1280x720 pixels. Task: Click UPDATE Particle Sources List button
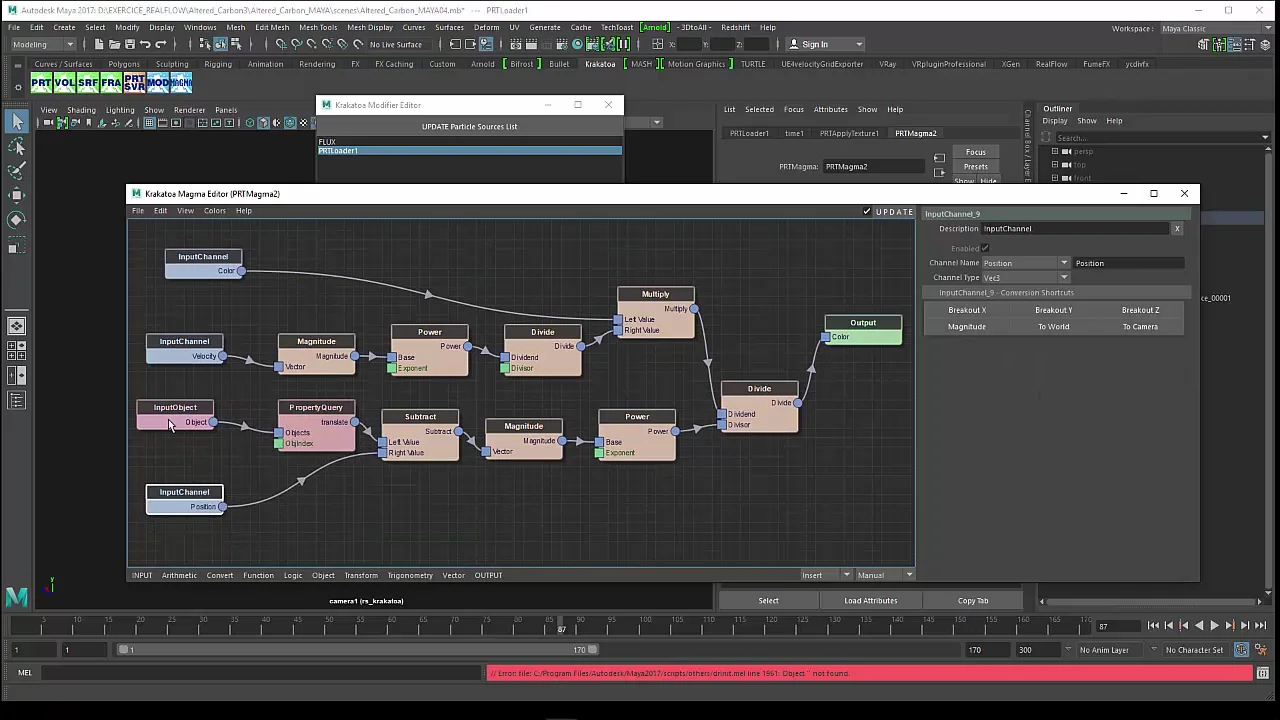[470, 127]
